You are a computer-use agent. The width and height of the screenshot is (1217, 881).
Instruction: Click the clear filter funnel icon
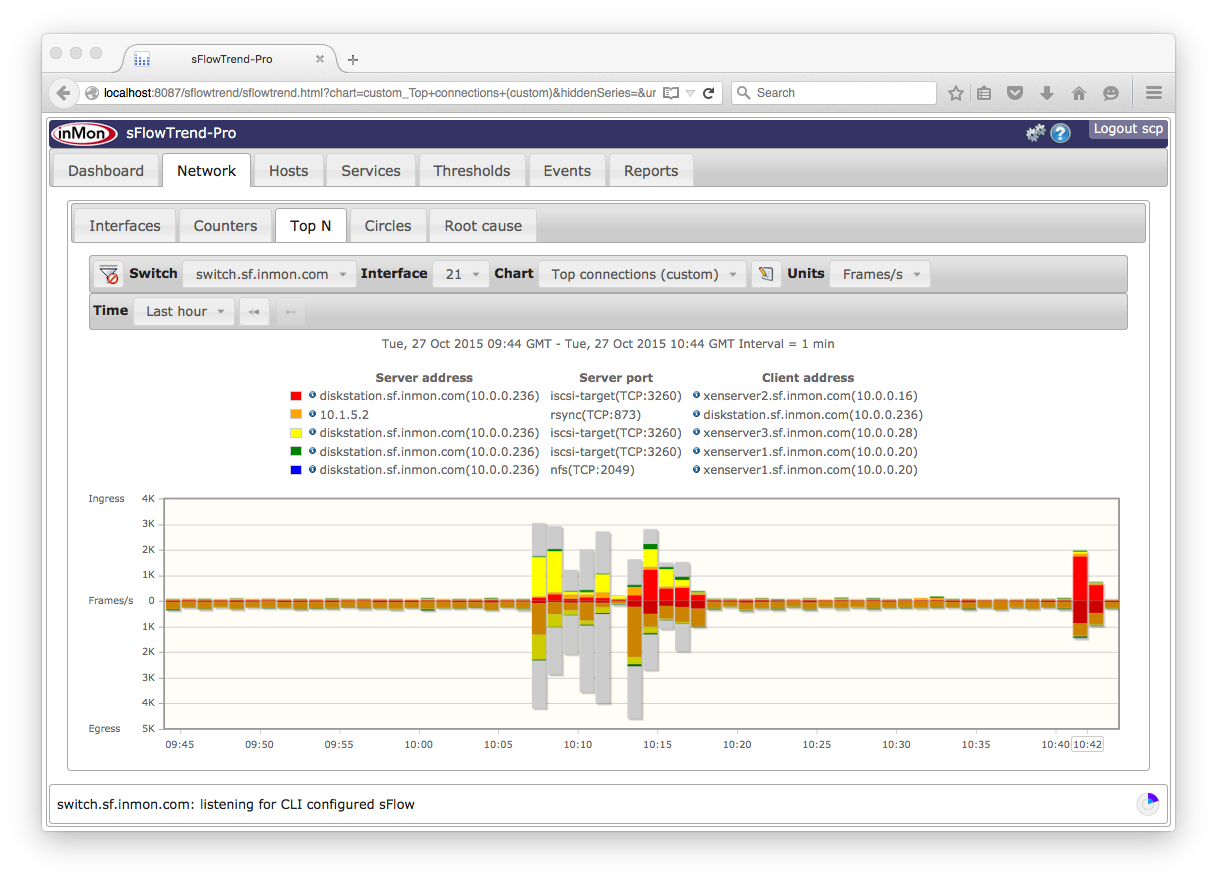[108, 274]
